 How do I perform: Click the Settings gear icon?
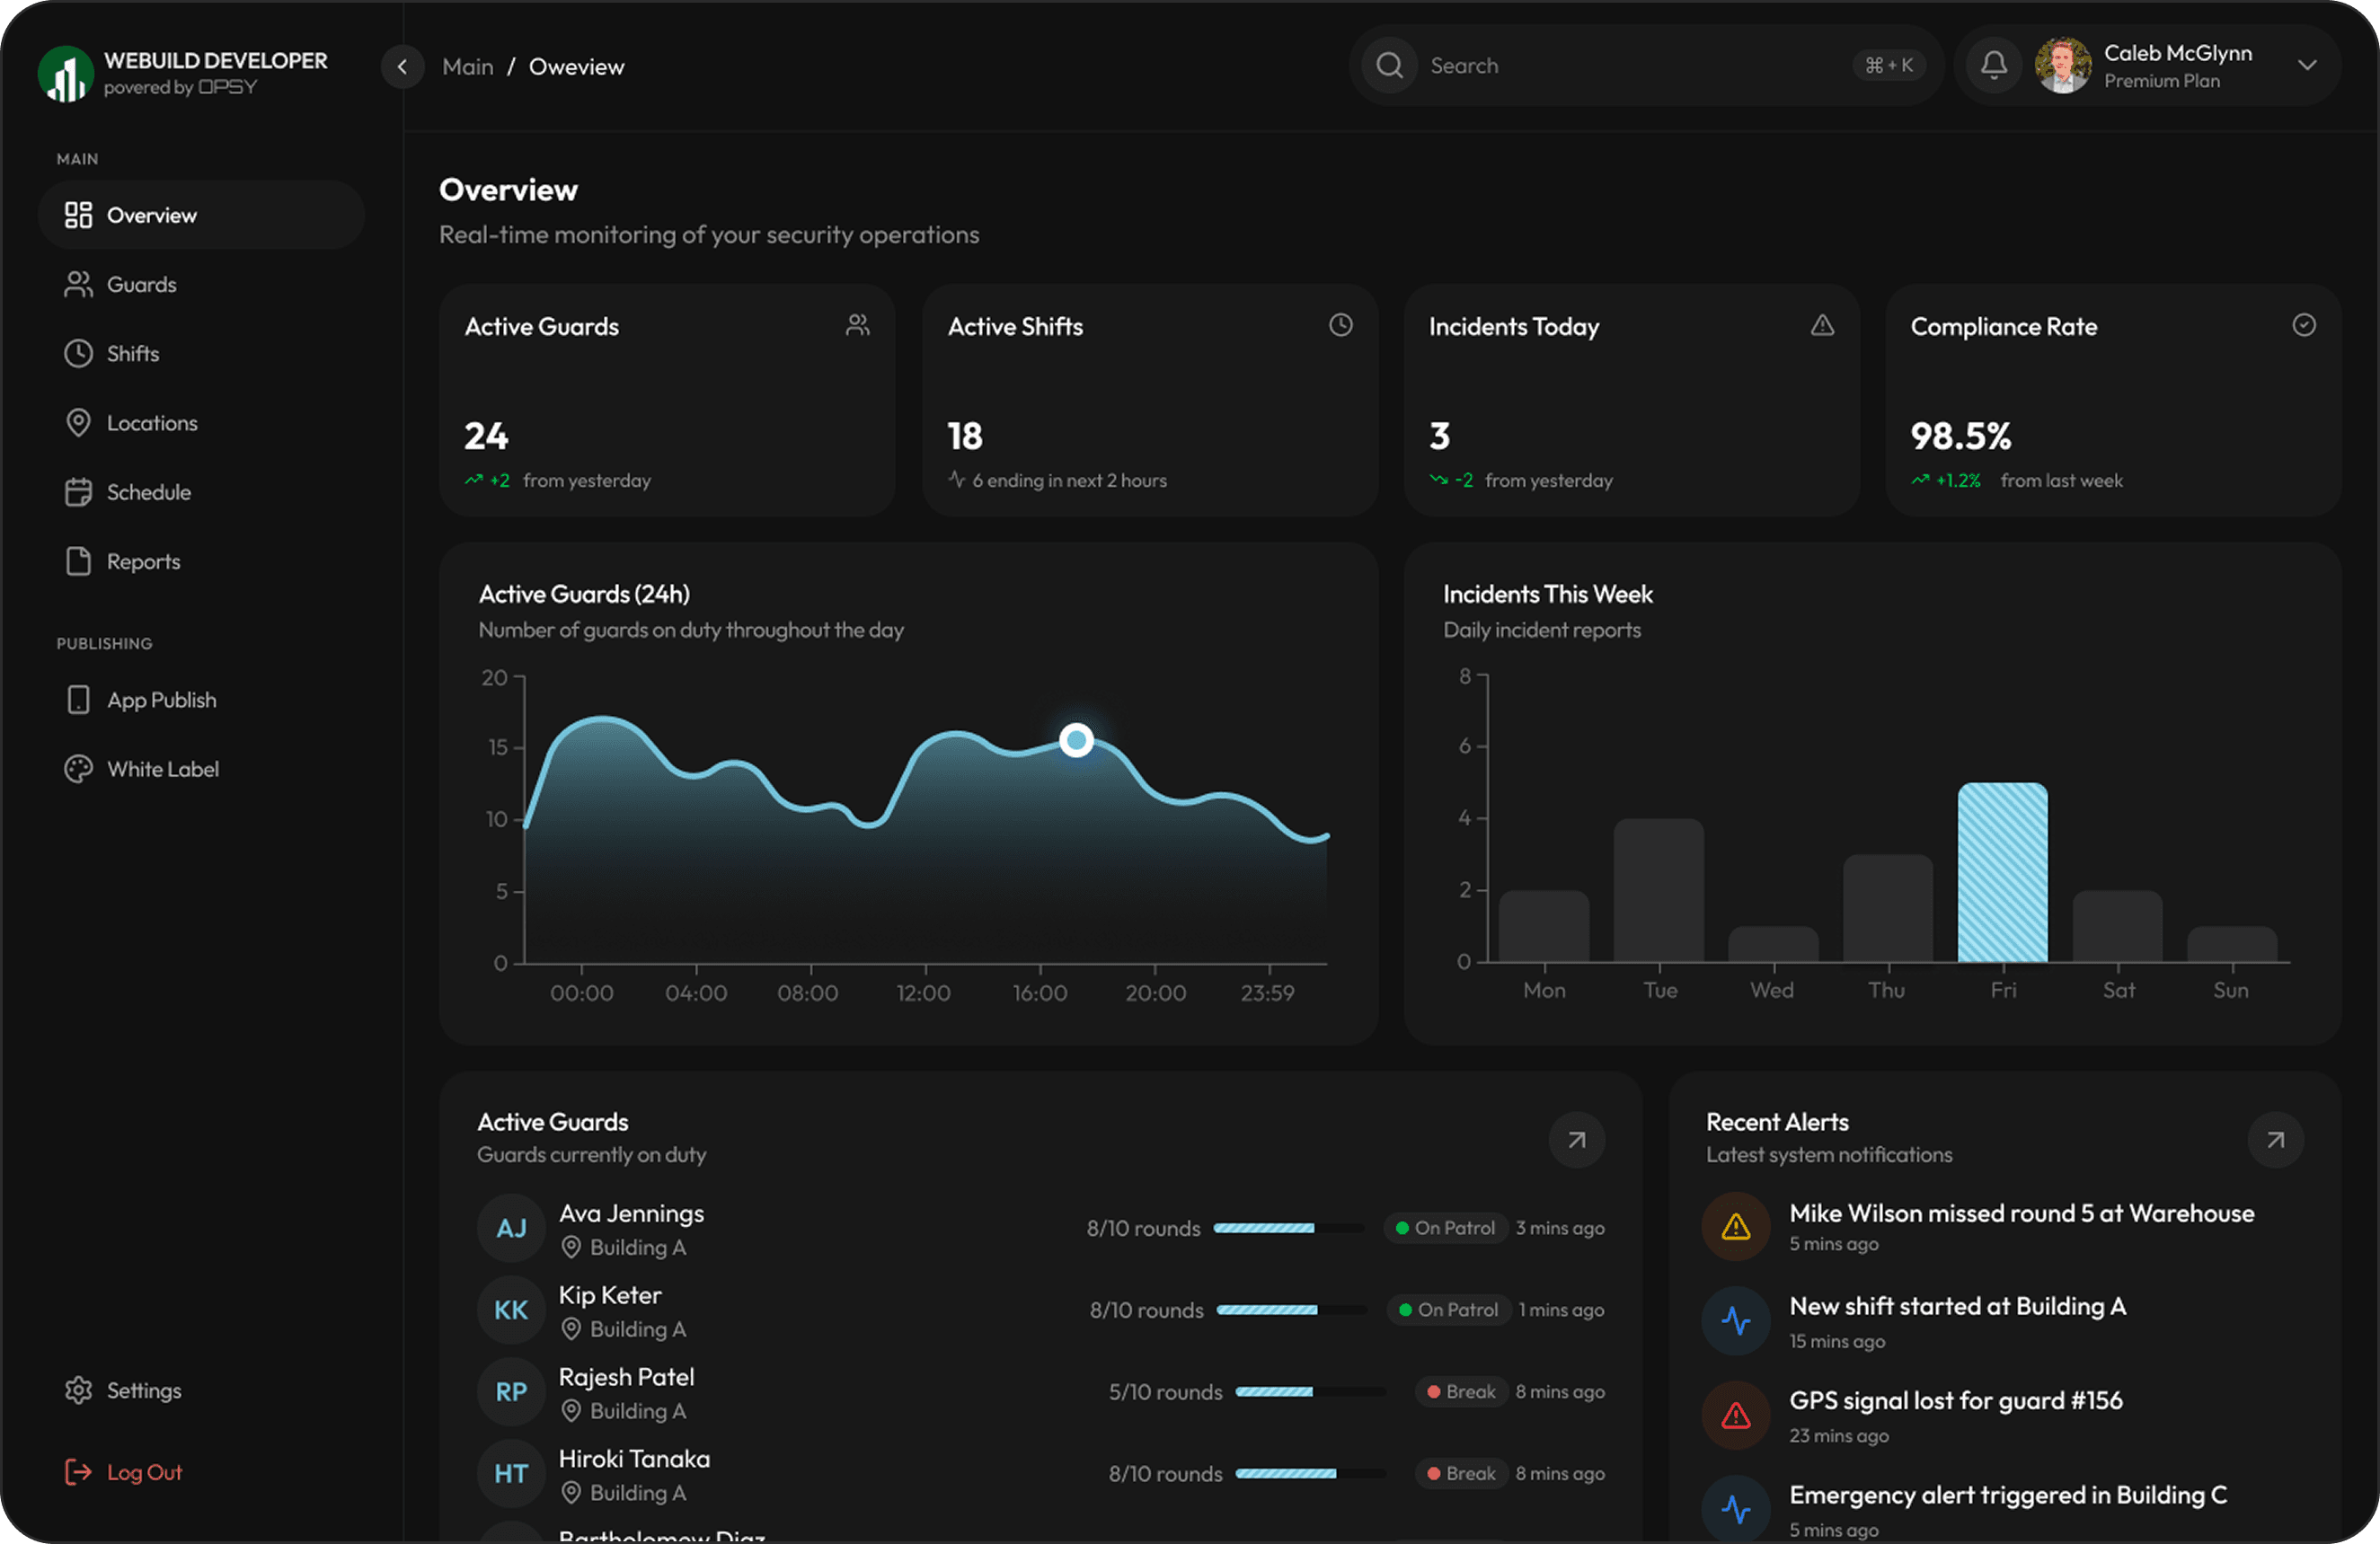(x=78, y=1391)
